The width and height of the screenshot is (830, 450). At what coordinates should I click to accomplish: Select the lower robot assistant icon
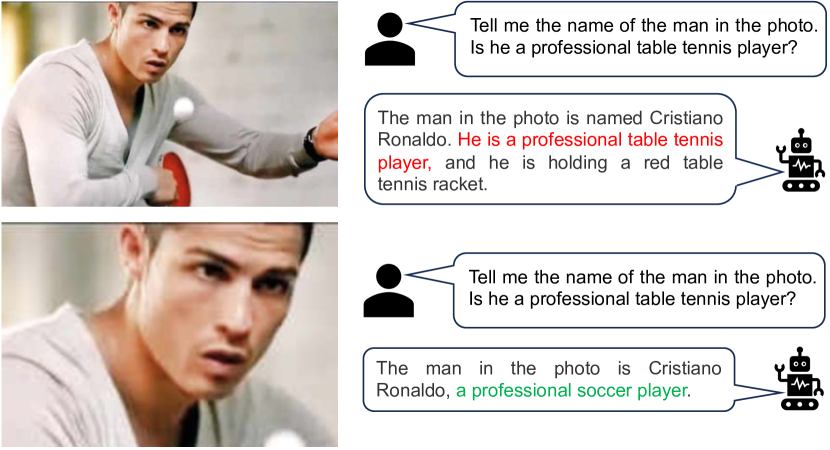pyautogui.click(x=799, y=379)
